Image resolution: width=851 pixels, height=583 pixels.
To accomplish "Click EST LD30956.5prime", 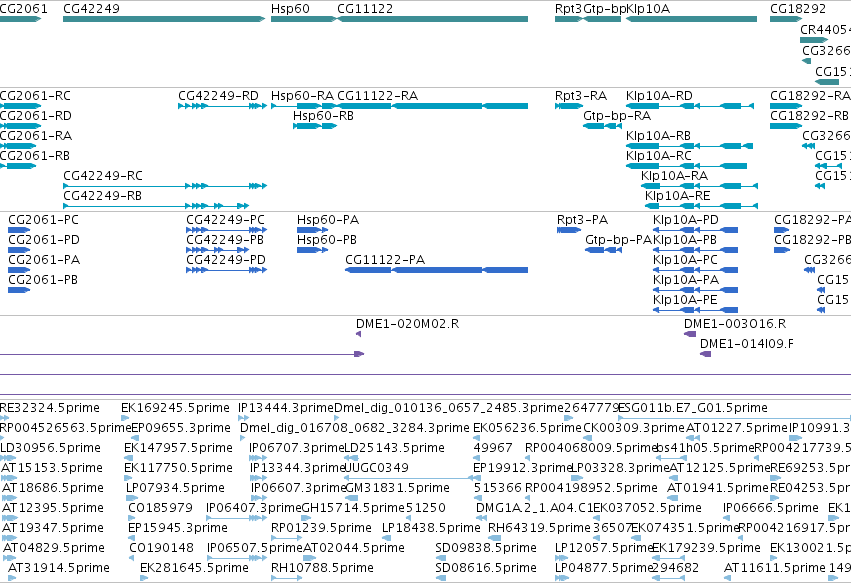I will [8, 458].
